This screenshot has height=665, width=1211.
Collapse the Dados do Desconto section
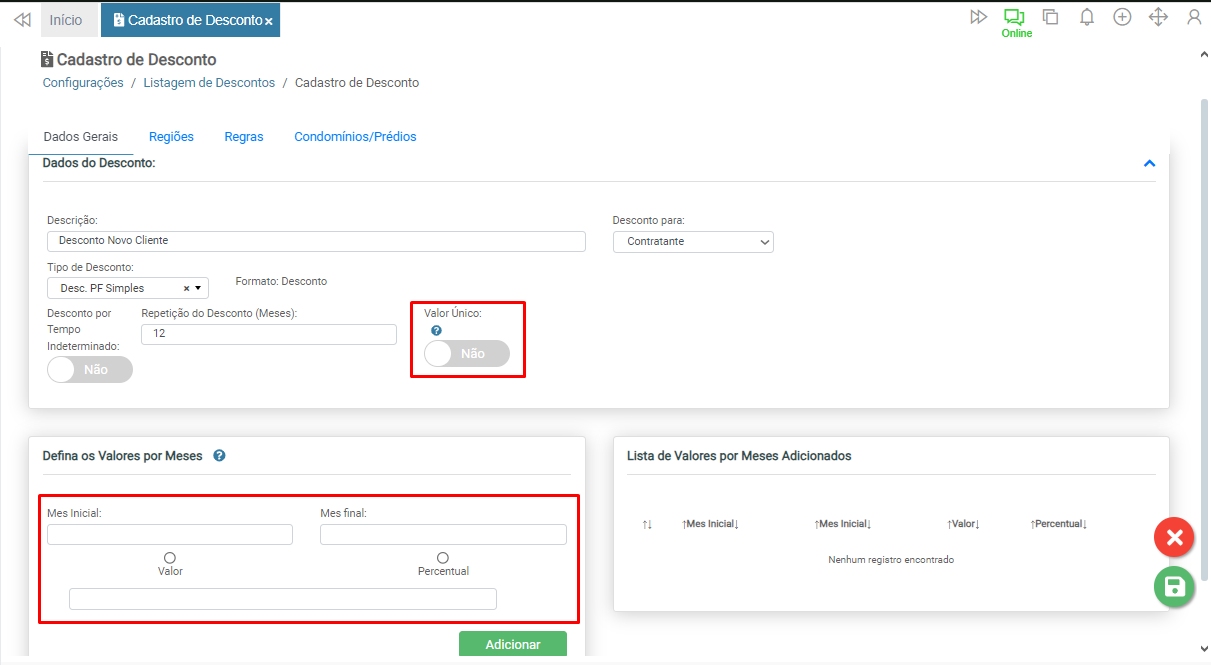[x=1149, y=163]
